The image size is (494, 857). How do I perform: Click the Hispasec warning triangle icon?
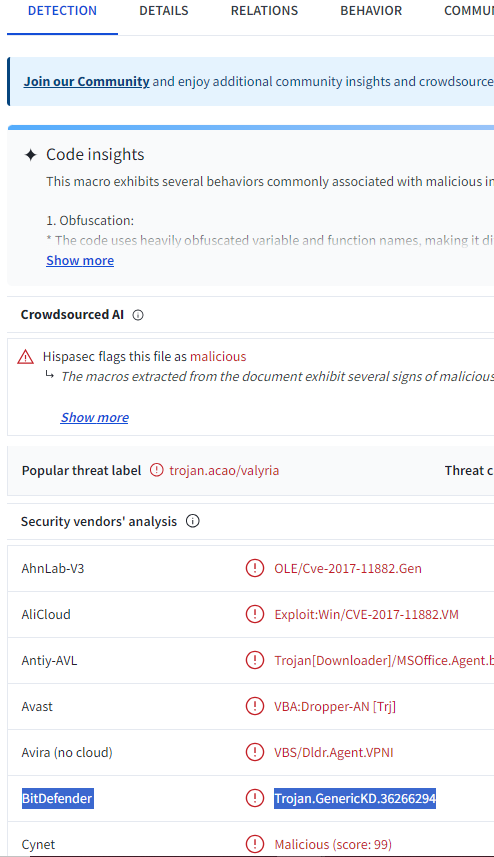point(25,357)
